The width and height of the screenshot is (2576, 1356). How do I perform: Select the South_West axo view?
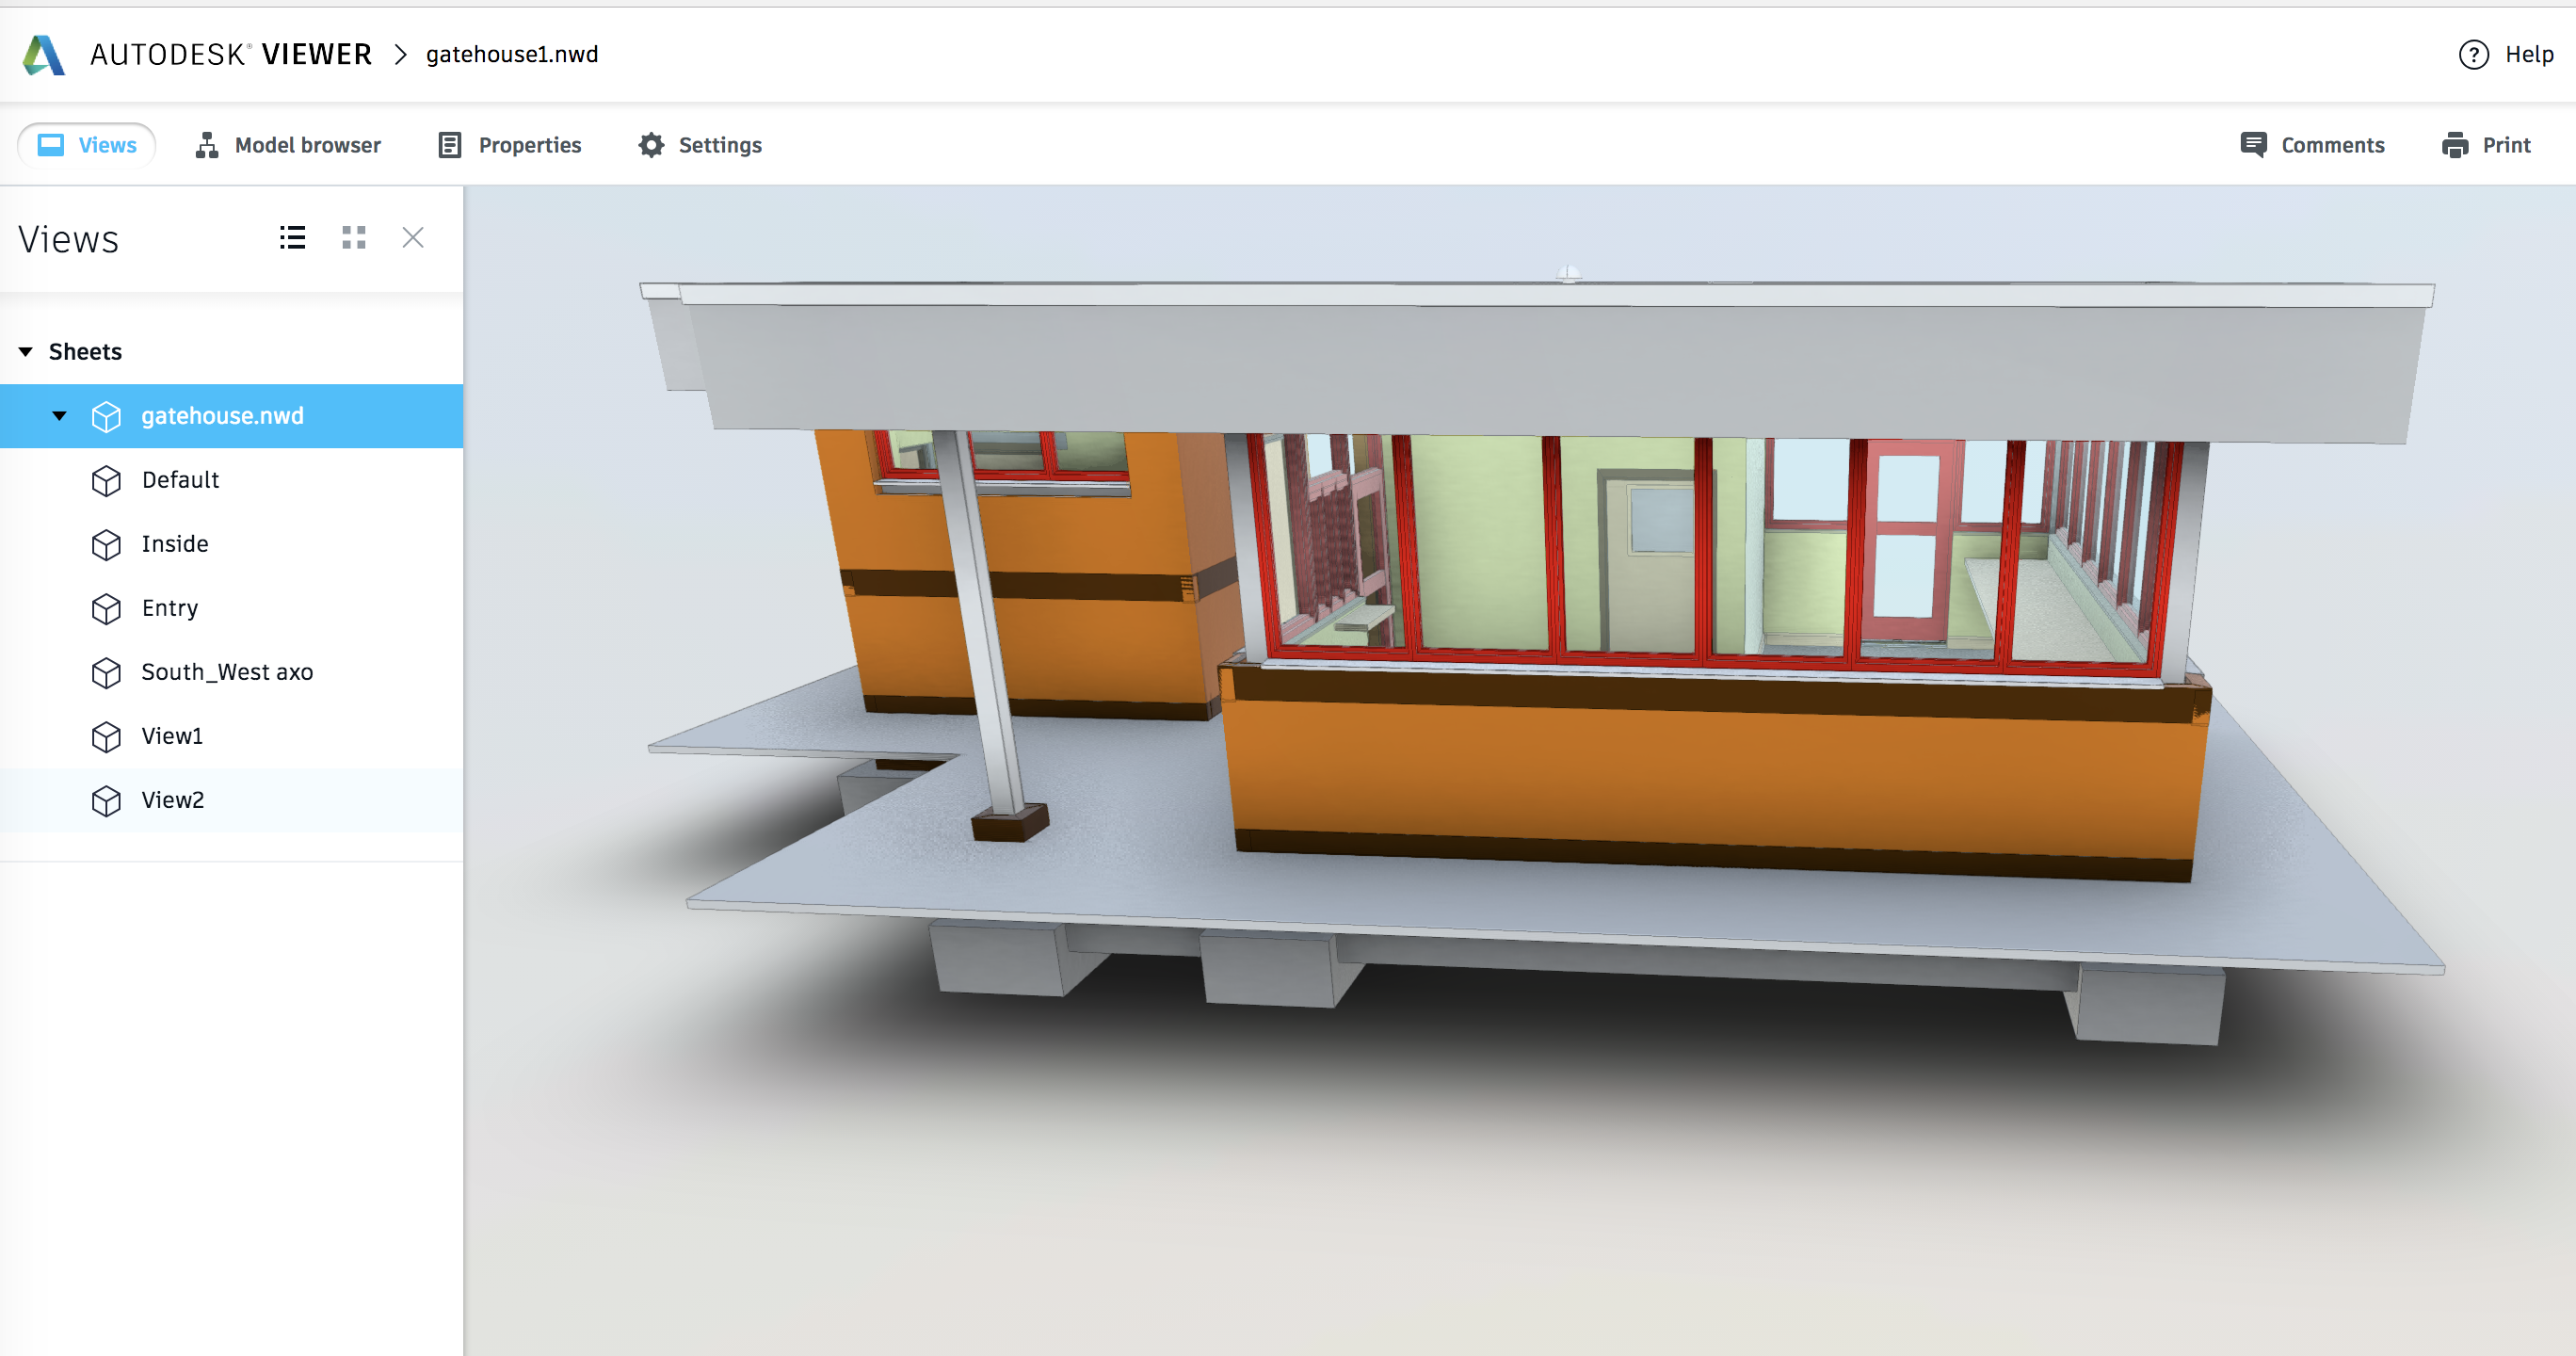pyautogui.click(x=230, y=671)
